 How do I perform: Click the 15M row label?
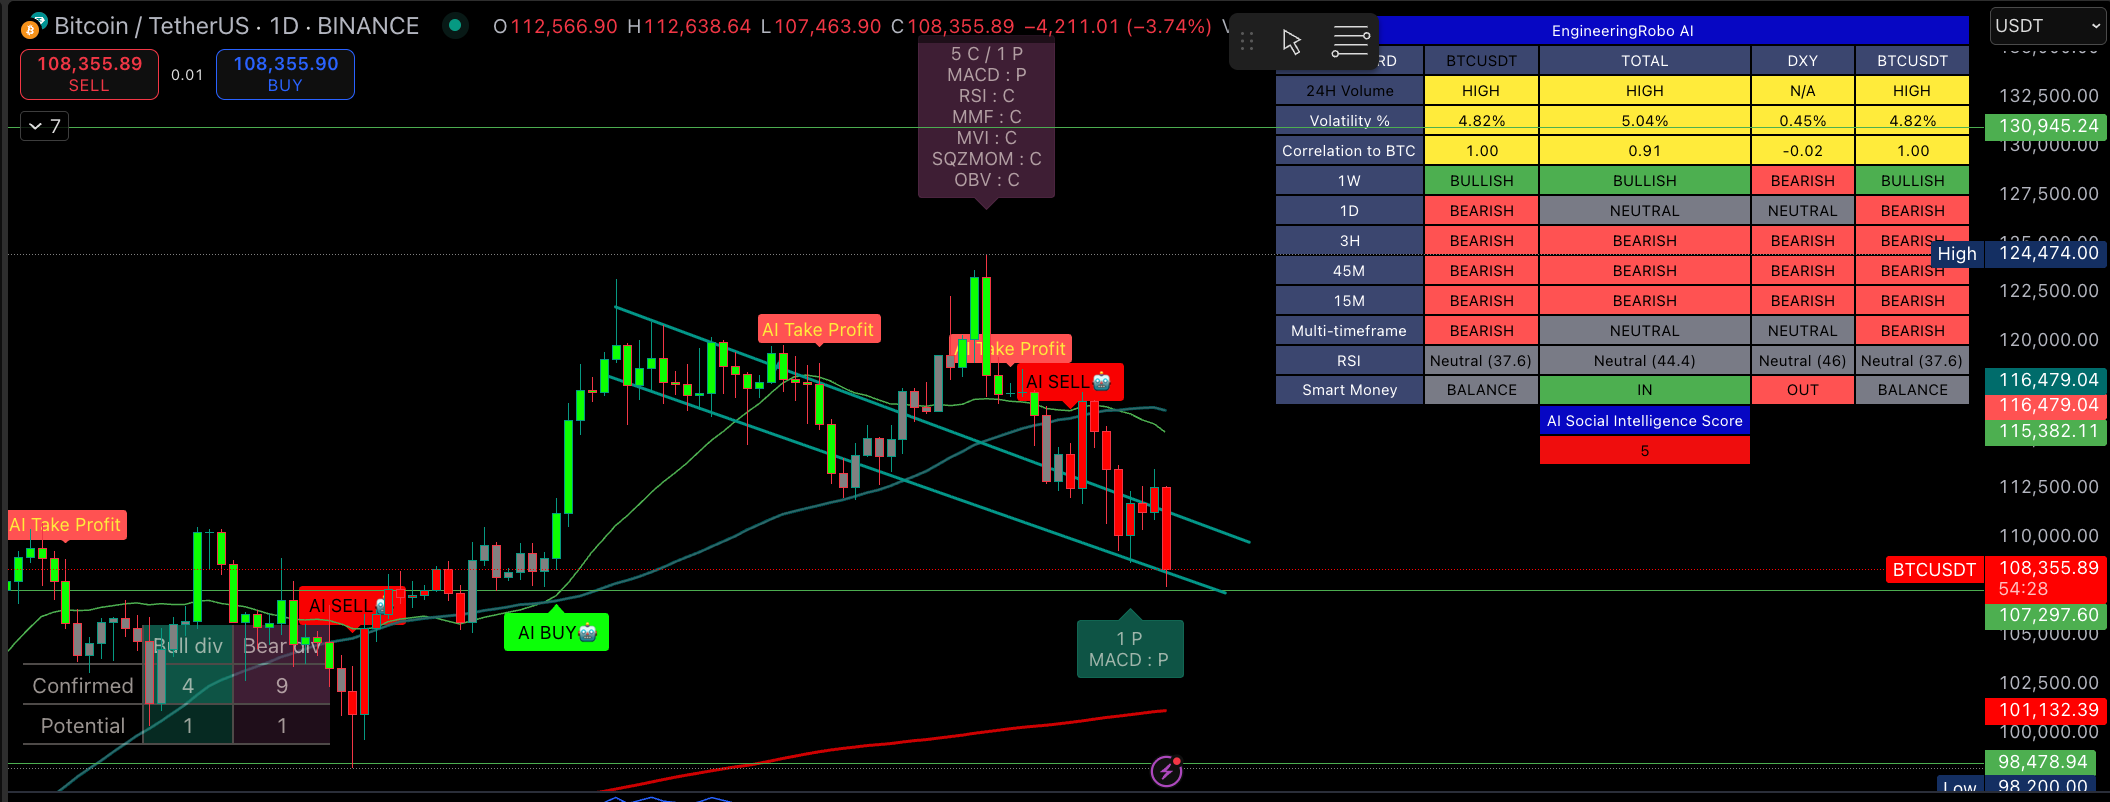pyautogui.click(x=1350, y=301)
